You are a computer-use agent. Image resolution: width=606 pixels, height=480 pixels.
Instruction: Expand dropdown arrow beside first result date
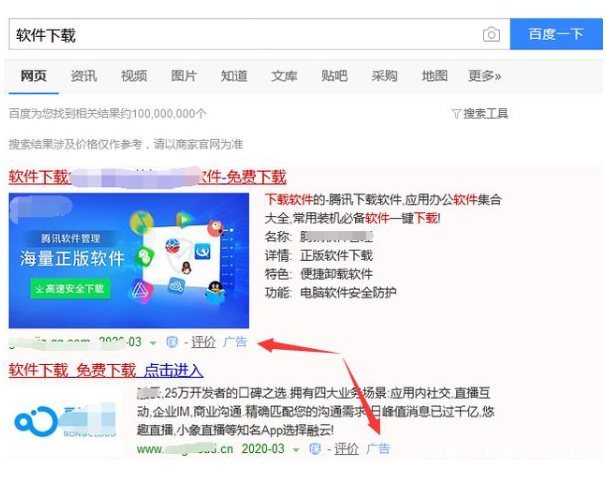tap(153, 343)
